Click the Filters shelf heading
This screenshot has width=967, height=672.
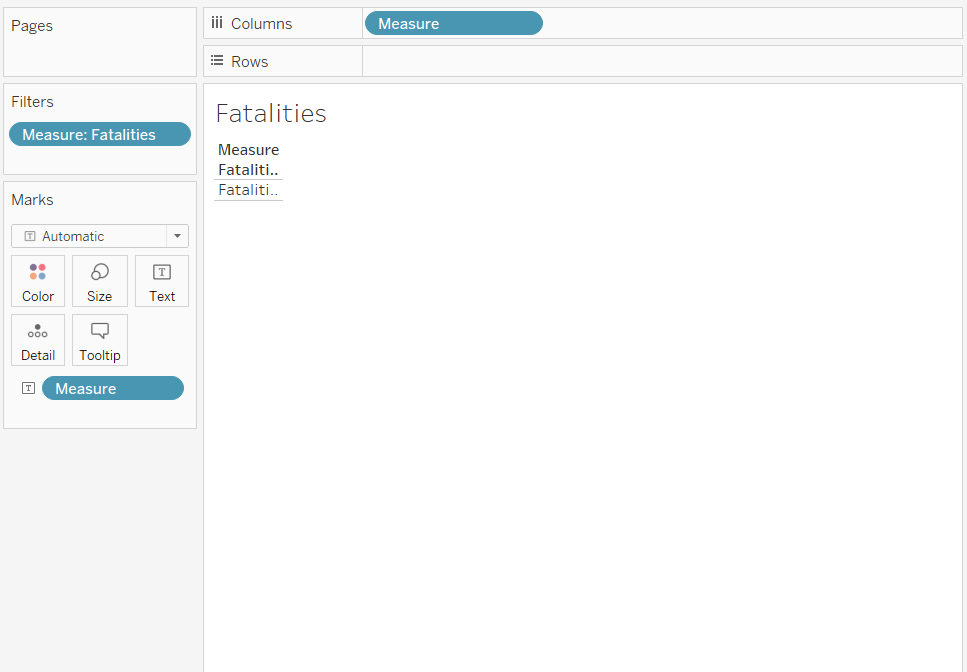click(x=33, y=102)
